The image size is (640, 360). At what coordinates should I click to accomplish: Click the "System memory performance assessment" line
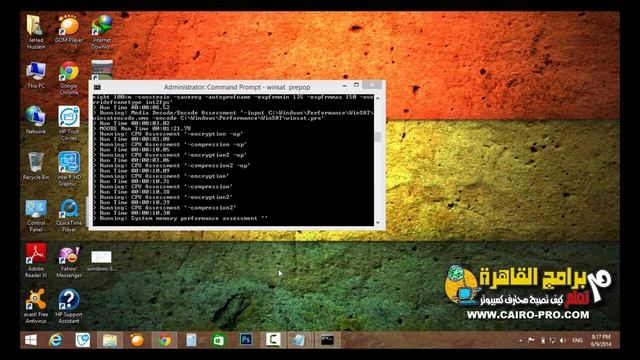point(180,218)
